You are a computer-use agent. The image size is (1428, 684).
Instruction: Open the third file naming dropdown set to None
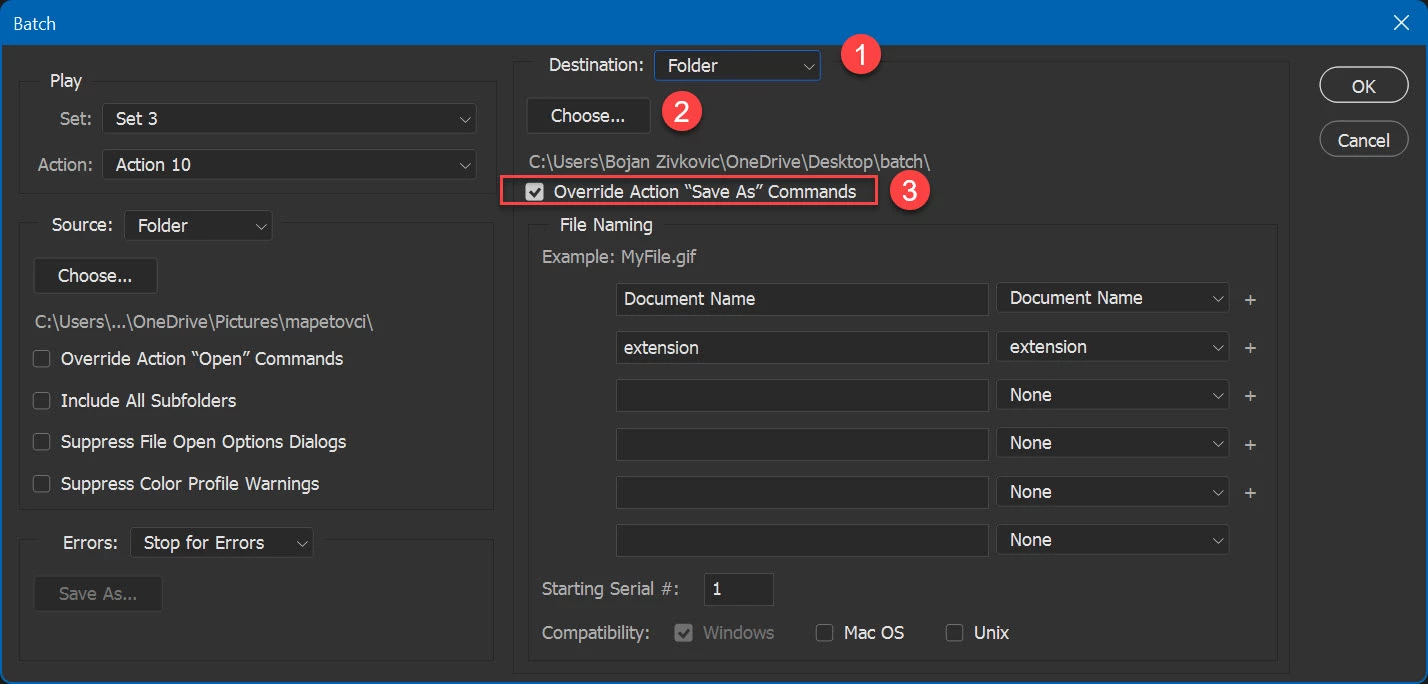tap(1112, 395)
